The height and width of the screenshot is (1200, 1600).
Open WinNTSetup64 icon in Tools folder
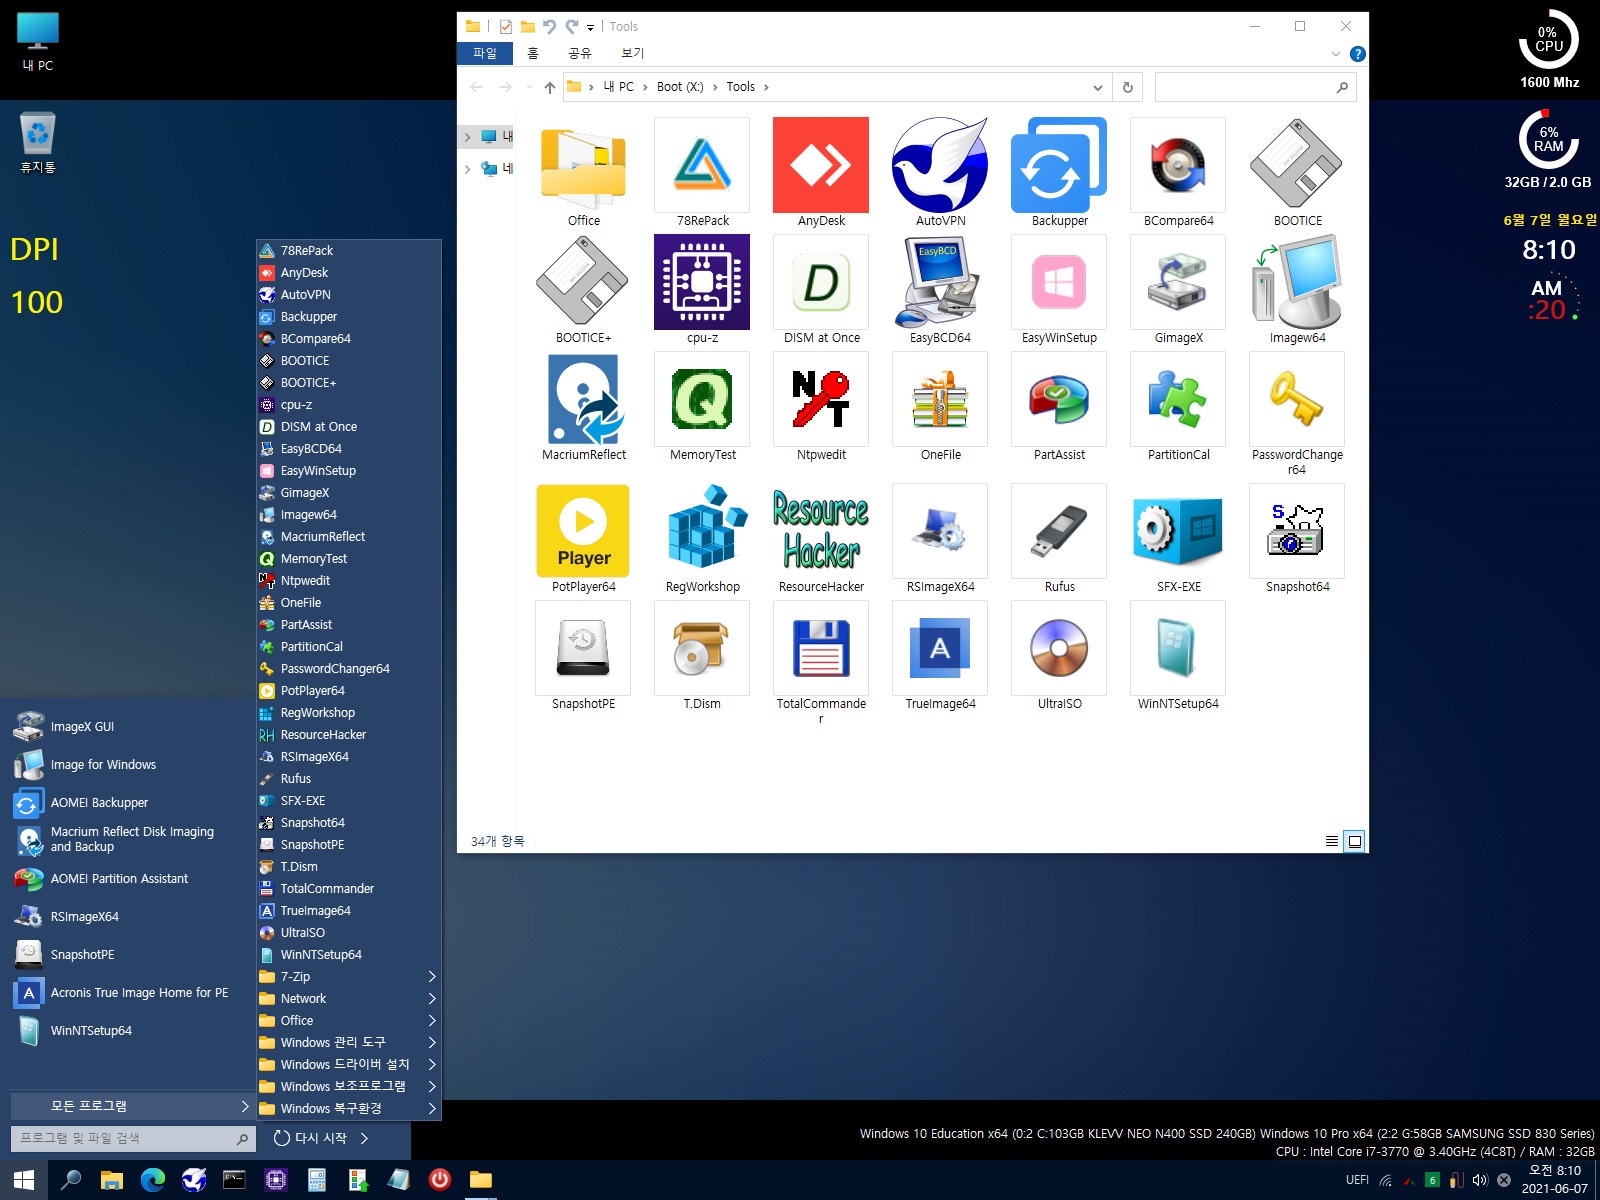click(1178, 648)
